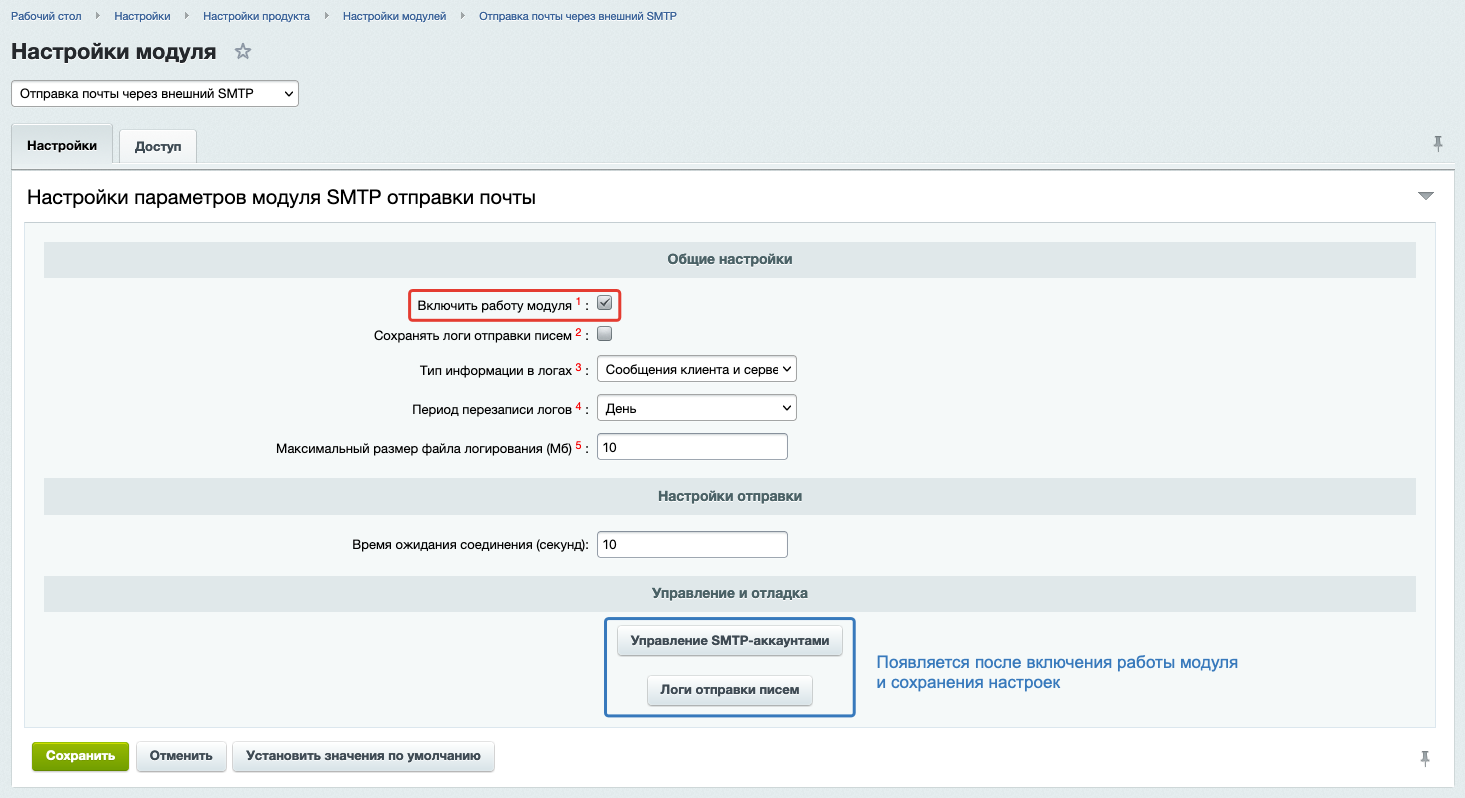Go to 'Настройки продукта' breadcrumb
1465x798 pixels.
coord(256,17)
